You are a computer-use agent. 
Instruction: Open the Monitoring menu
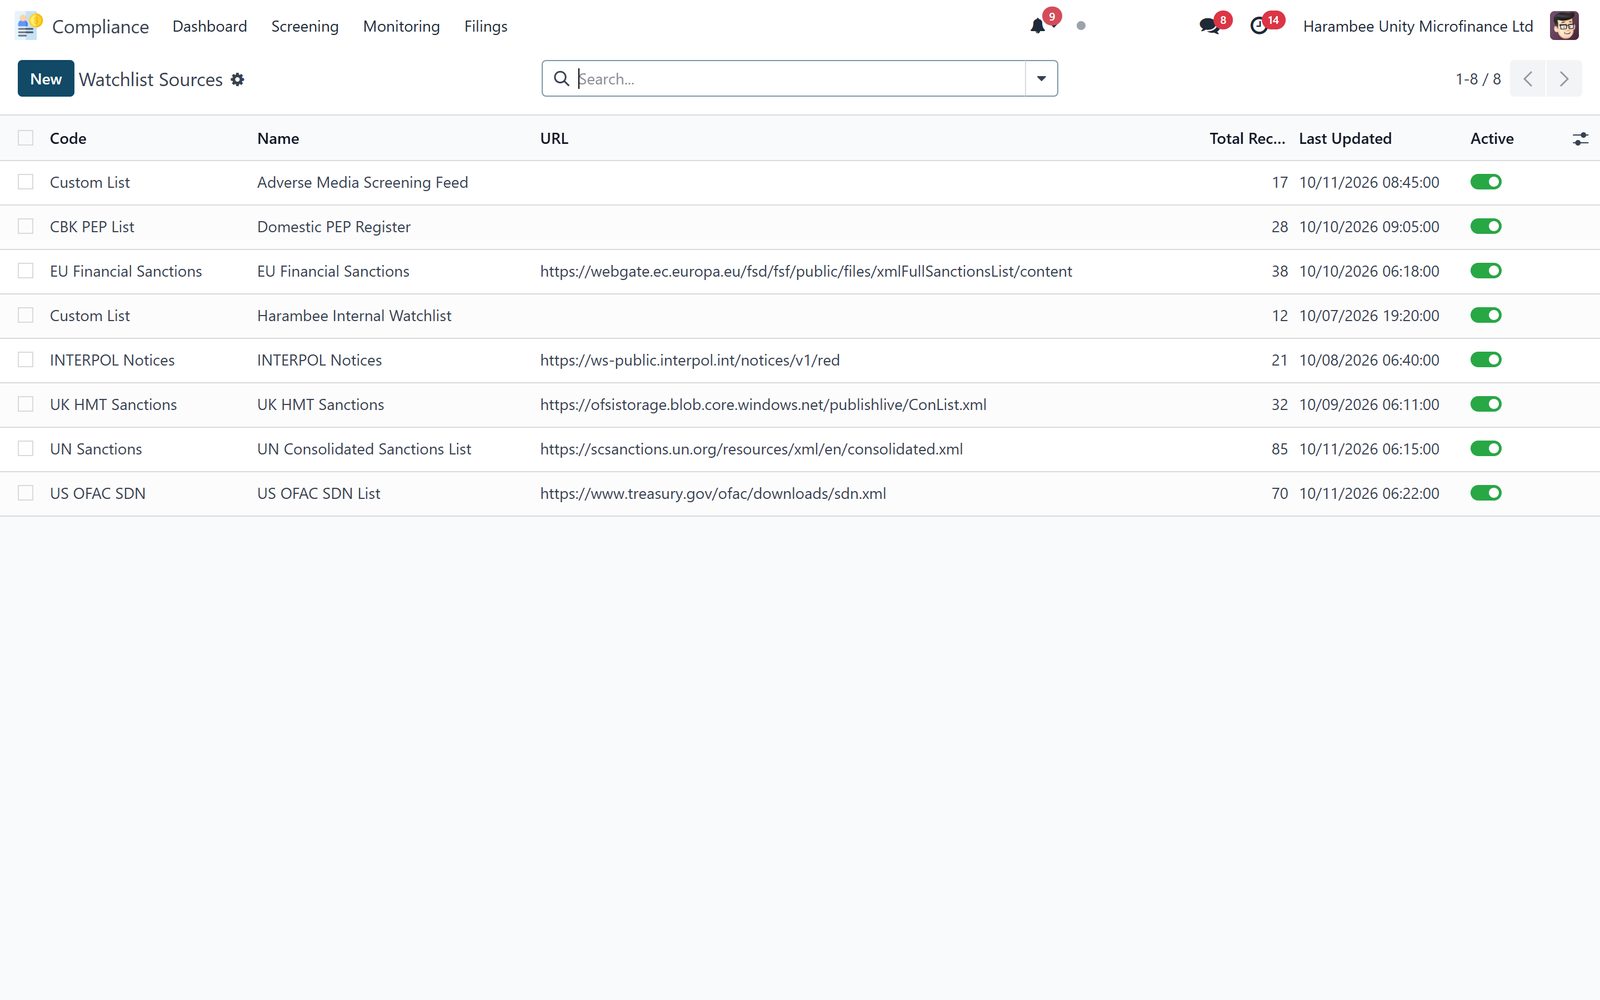click(x=401, y=26)
